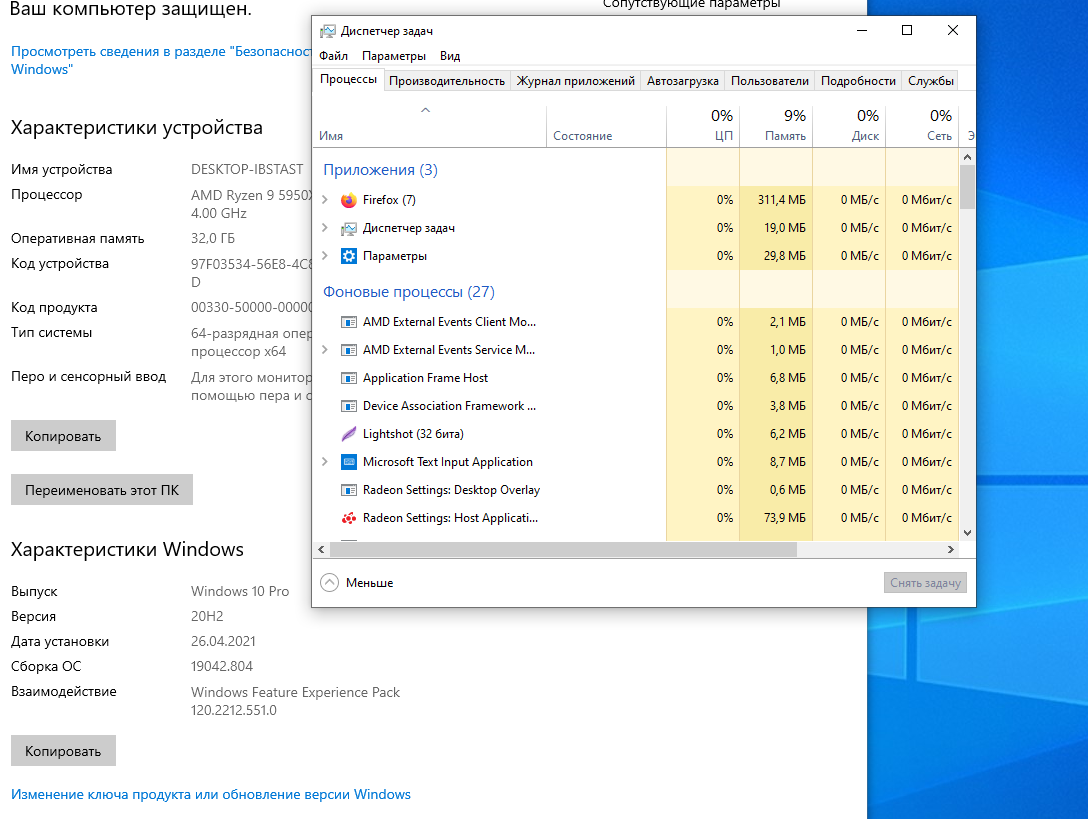Click the OS build number 19042.804
The image size is (1088, 819).
222,666
